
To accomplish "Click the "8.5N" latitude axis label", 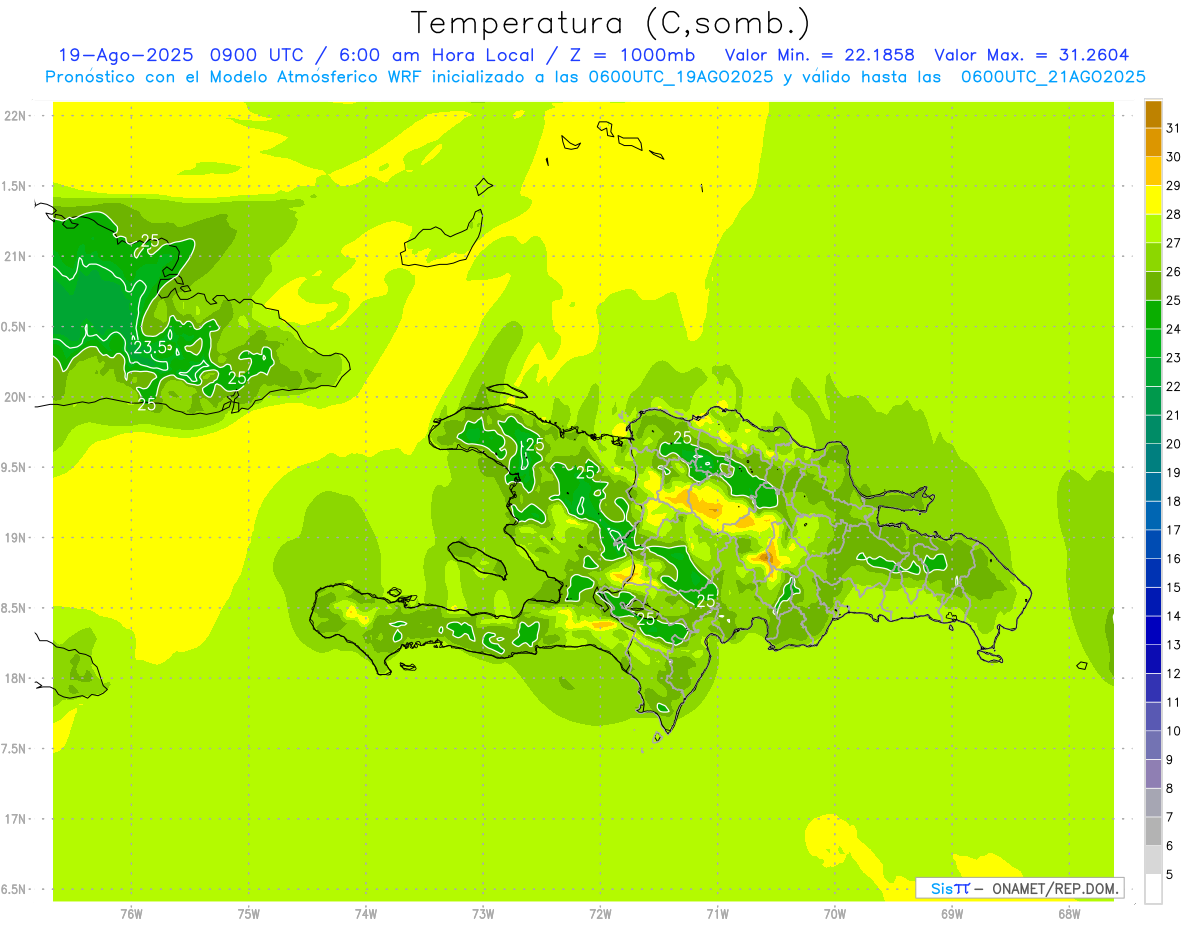I will pos(15,608).
